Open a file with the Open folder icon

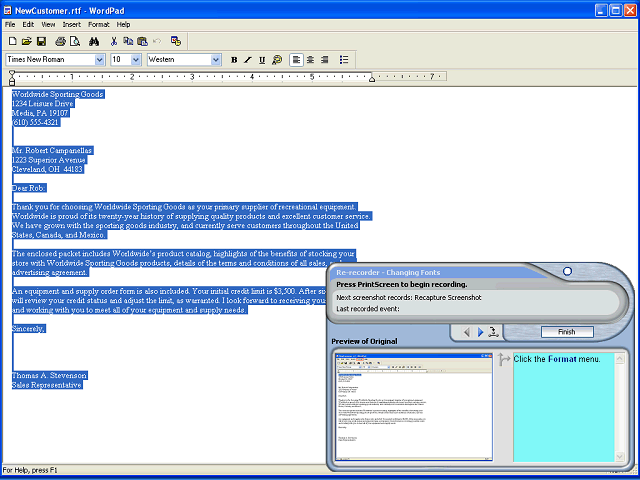[27, 41]
